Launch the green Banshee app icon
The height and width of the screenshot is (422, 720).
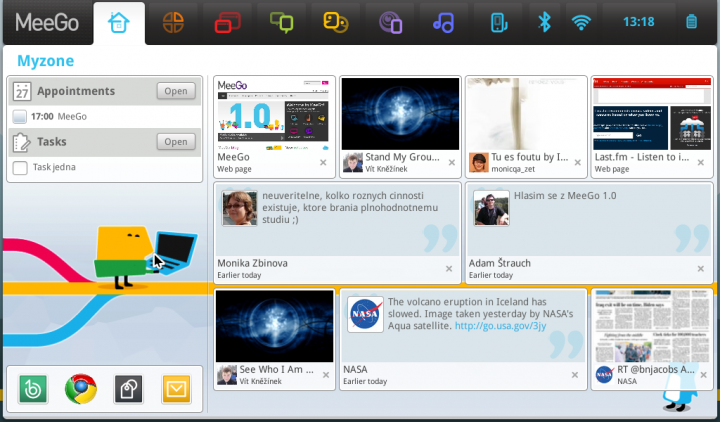33,389
